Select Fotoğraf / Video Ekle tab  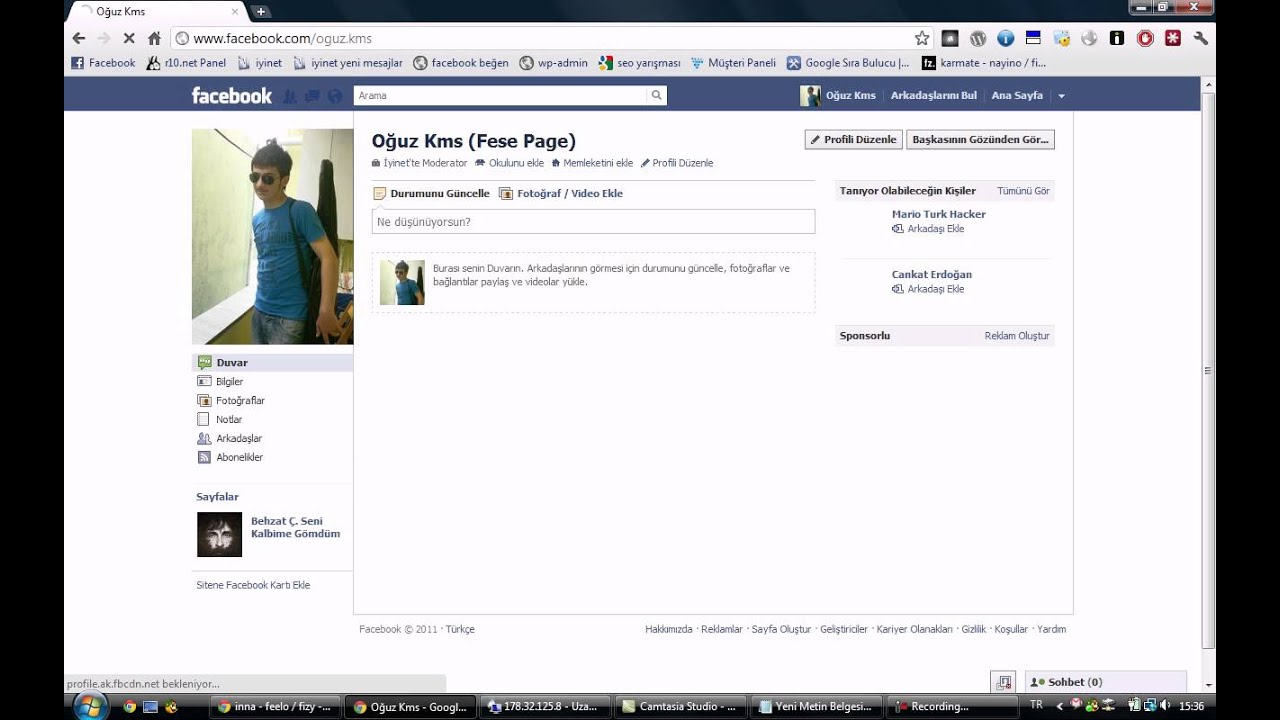(561, 193)
